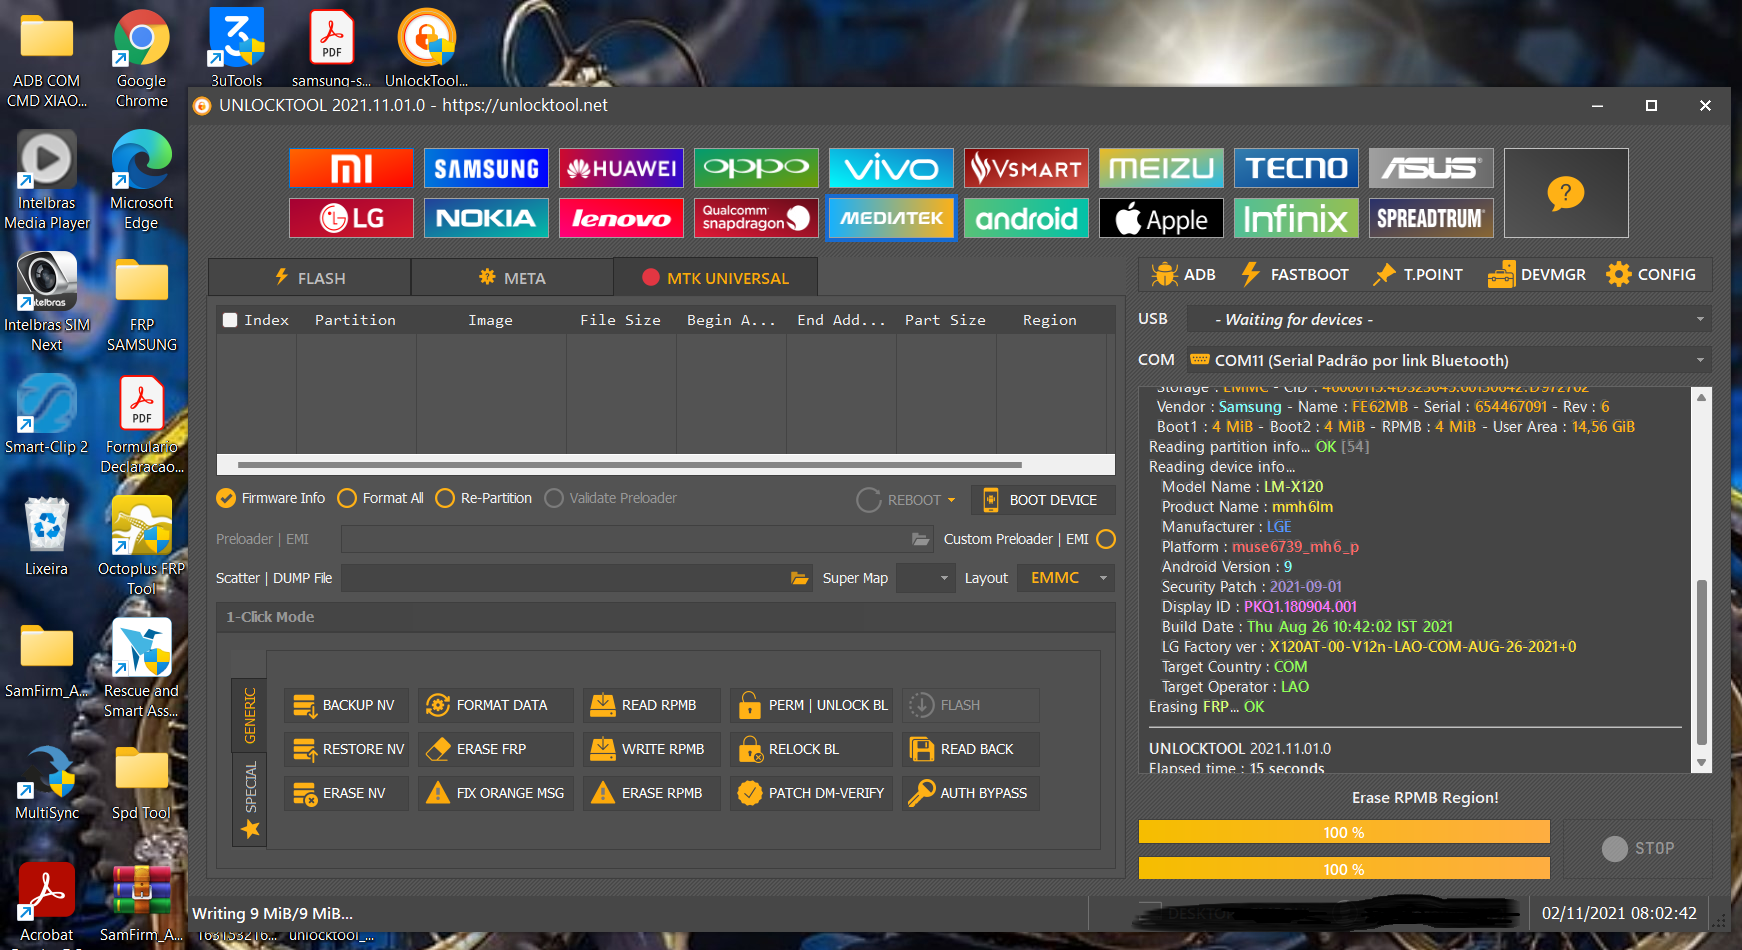Select the LG brand logo

click(x=351, y=218)
